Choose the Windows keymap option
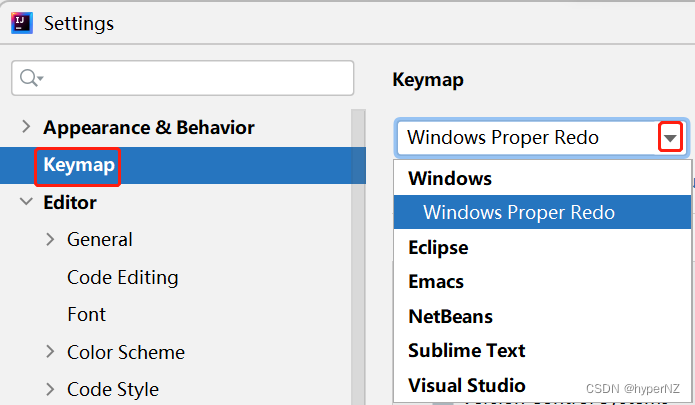 coord(543,179)
